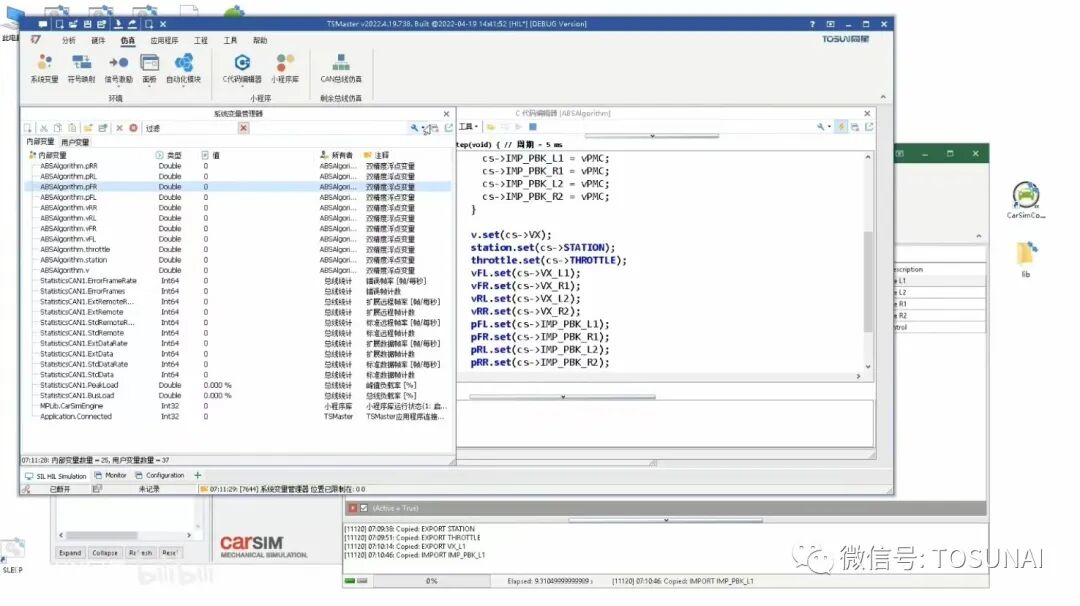Open the 系统变量 ribbon tool
The image size is (1080, 606).
click(44, 69)
